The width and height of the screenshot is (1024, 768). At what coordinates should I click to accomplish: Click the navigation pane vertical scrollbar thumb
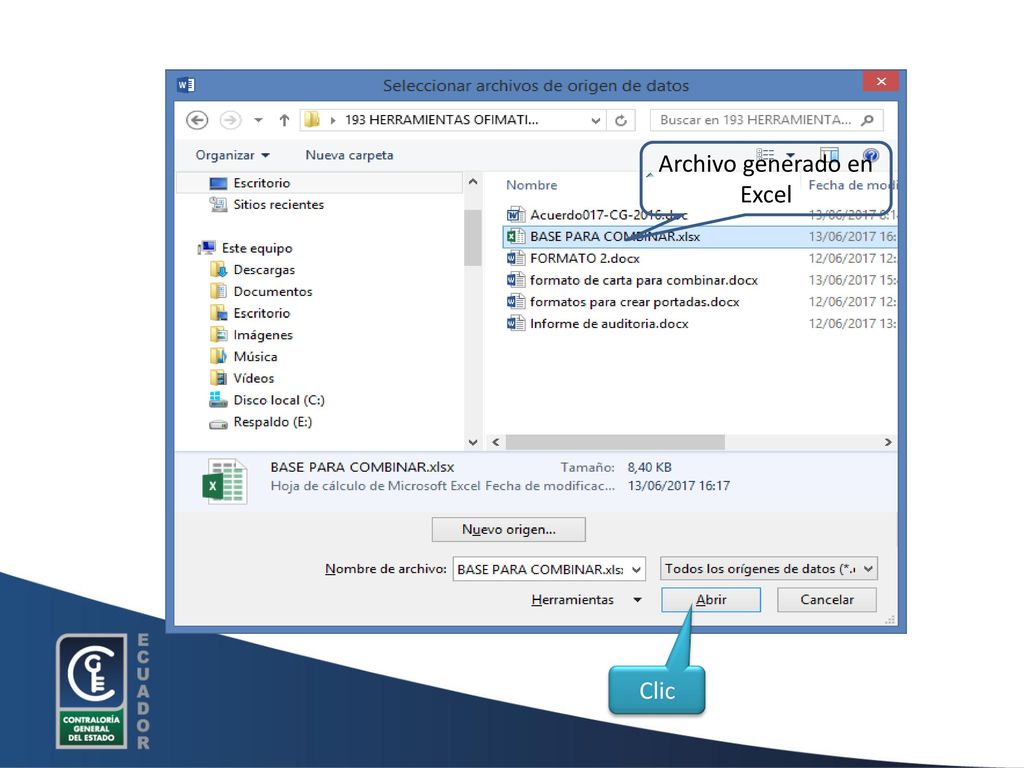tap(473, 238)
